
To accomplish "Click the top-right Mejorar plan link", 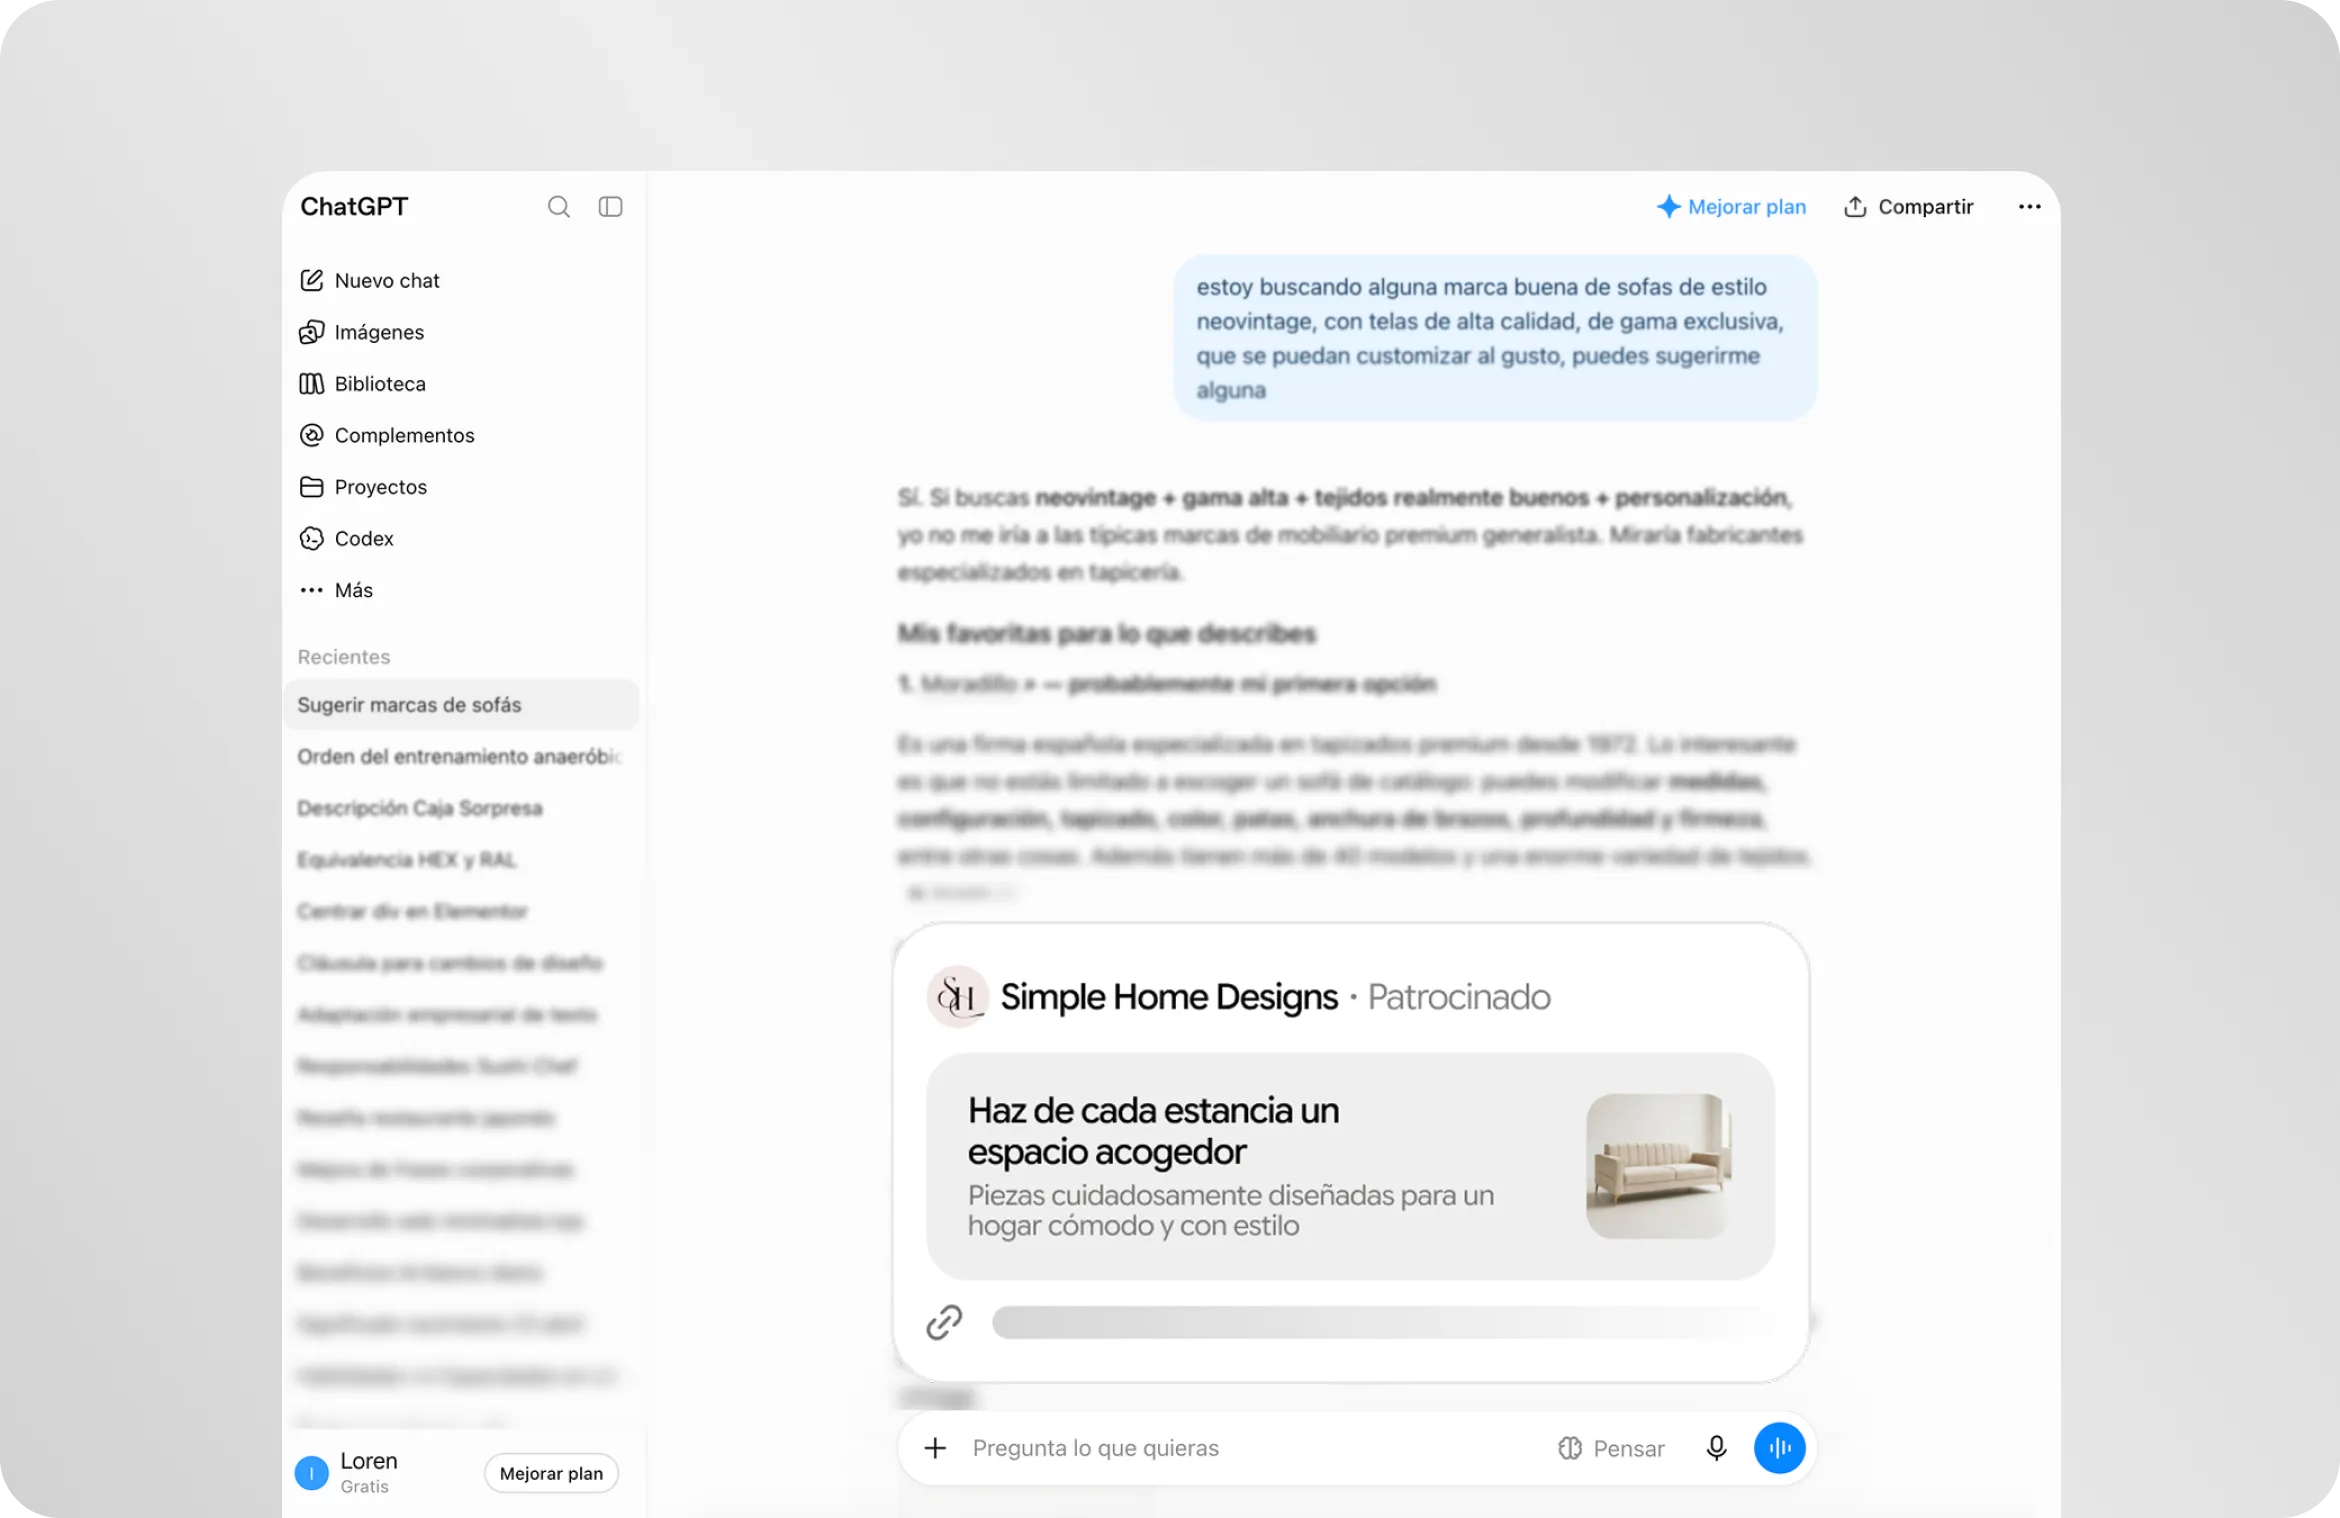I will tap(1746, 207).
